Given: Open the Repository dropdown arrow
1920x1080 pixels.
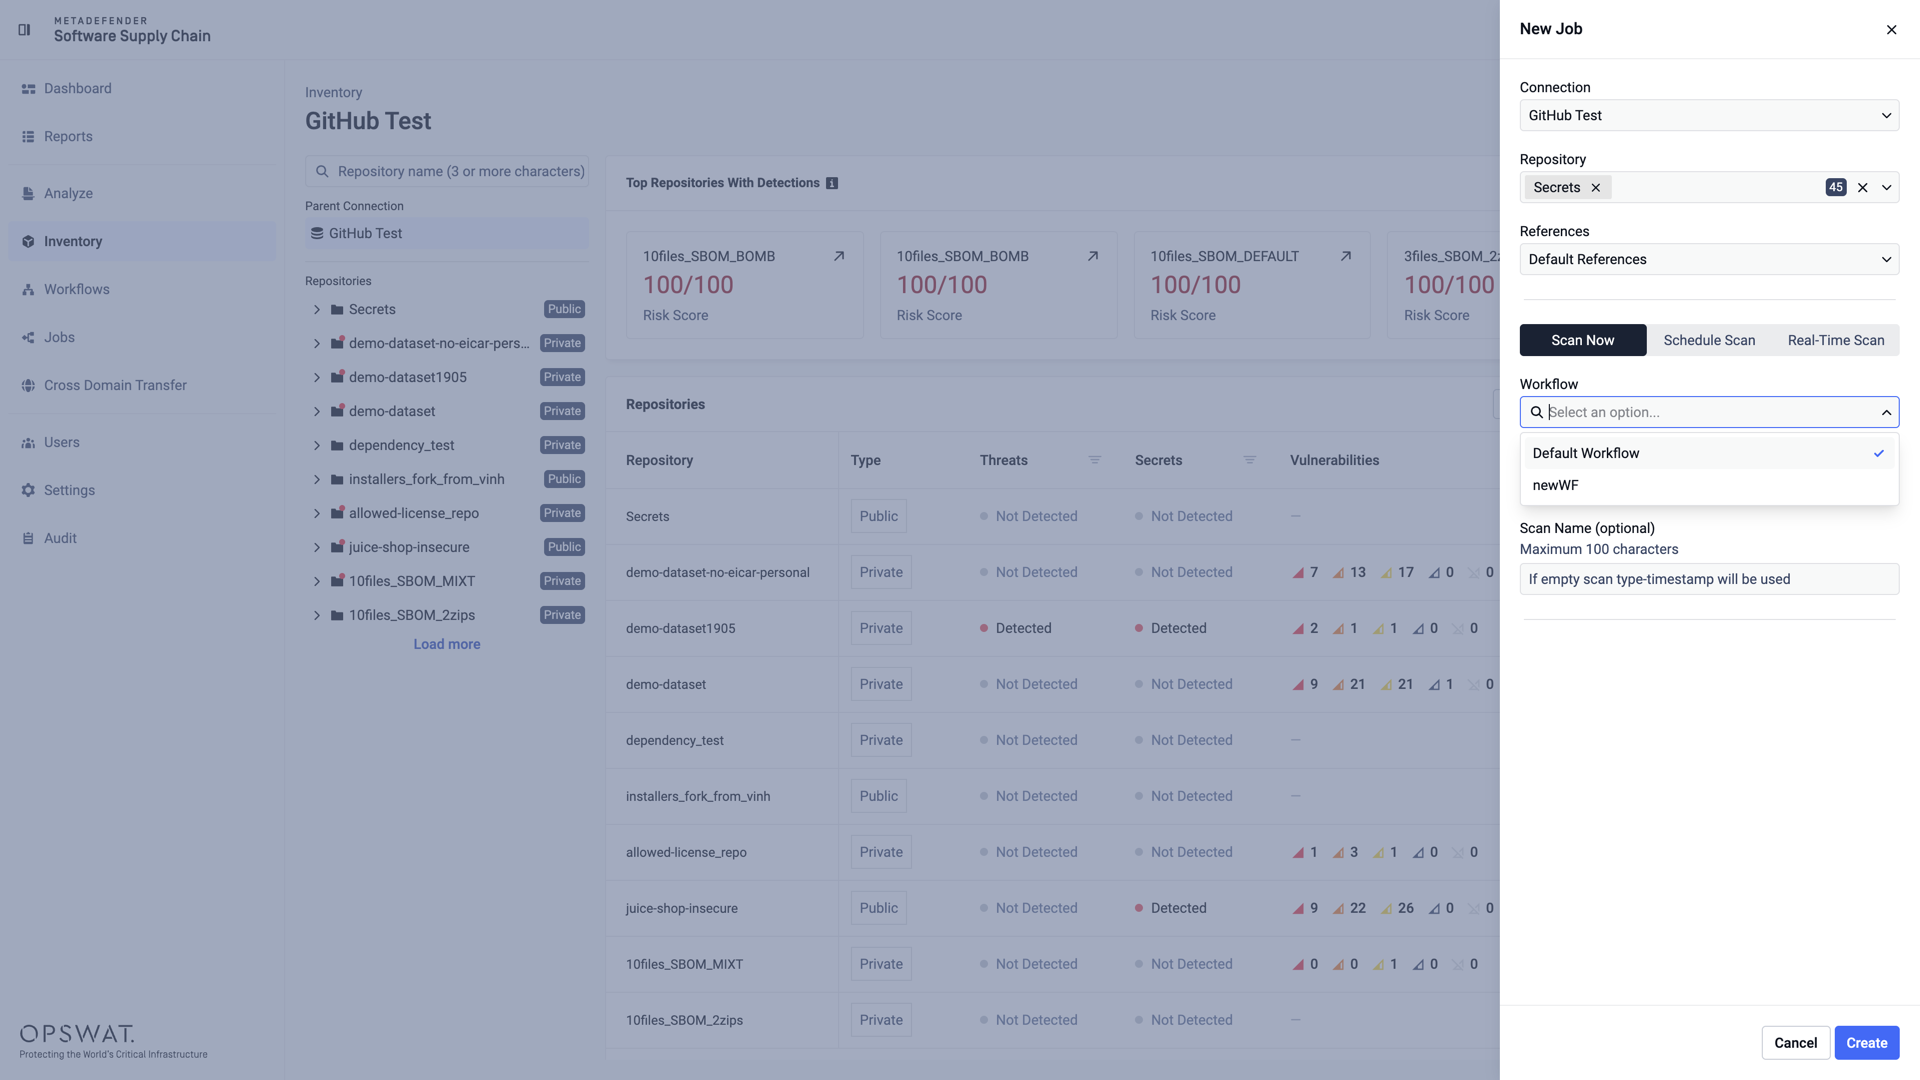Looking at the screenshot, I should (1886, 188).
